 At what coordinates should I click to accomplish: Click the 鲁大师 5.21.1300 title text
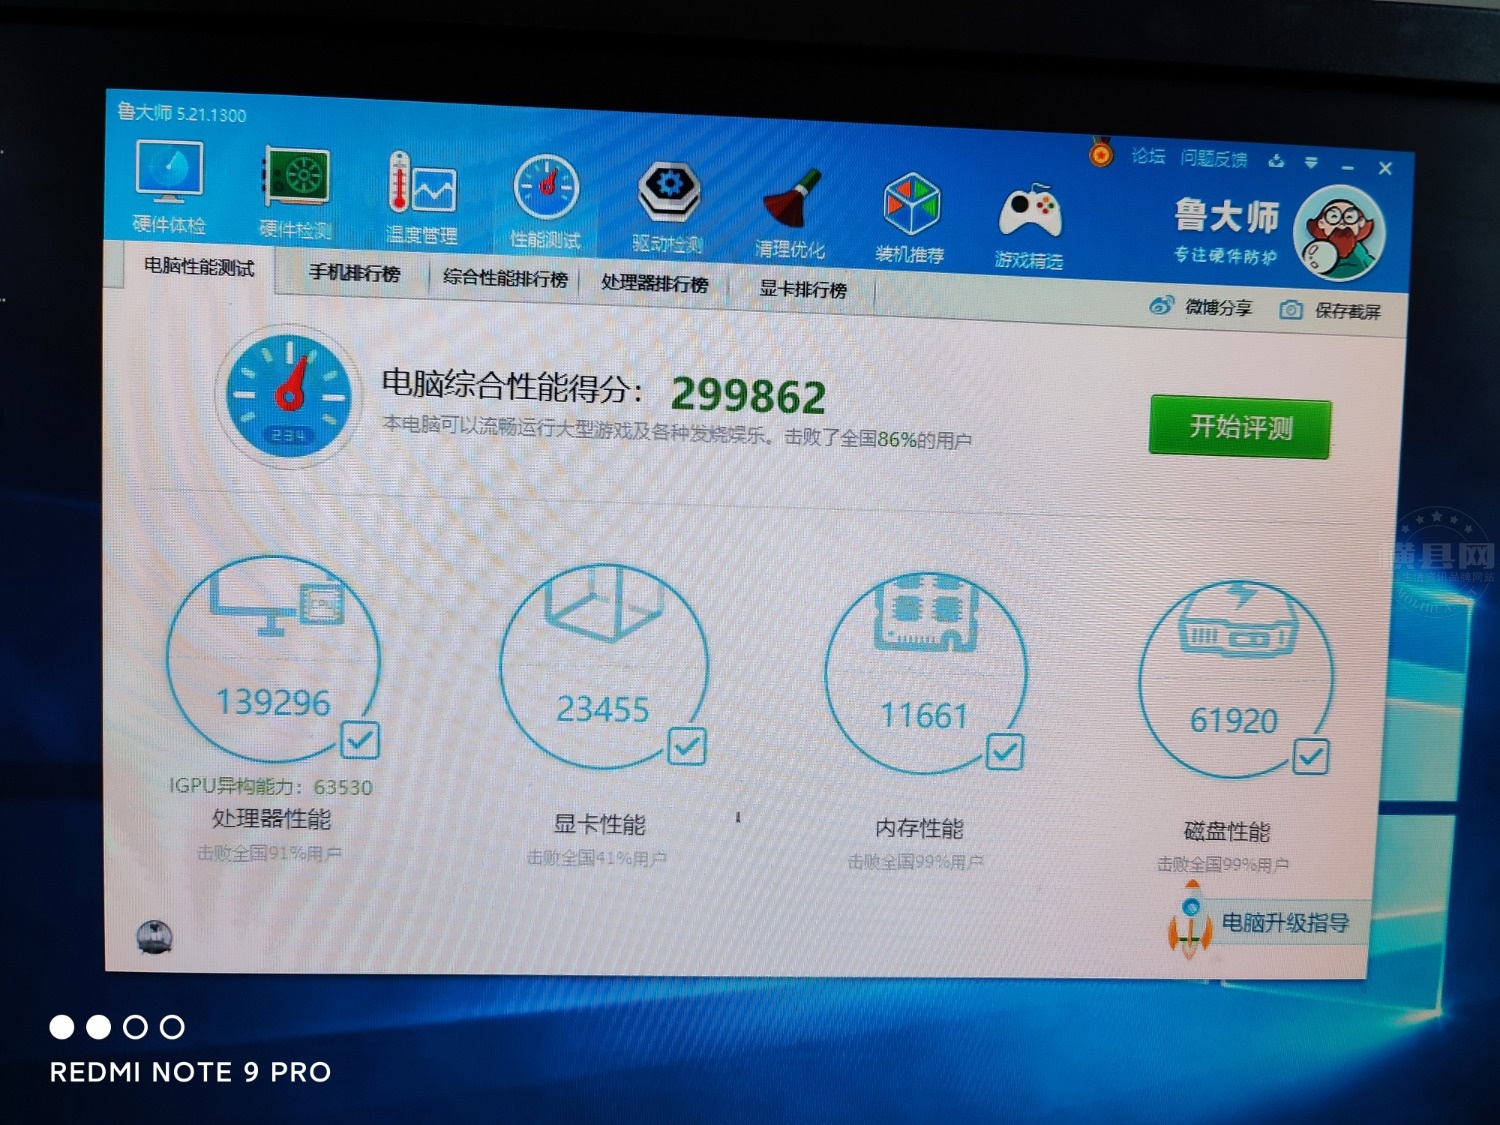(182, 113)
